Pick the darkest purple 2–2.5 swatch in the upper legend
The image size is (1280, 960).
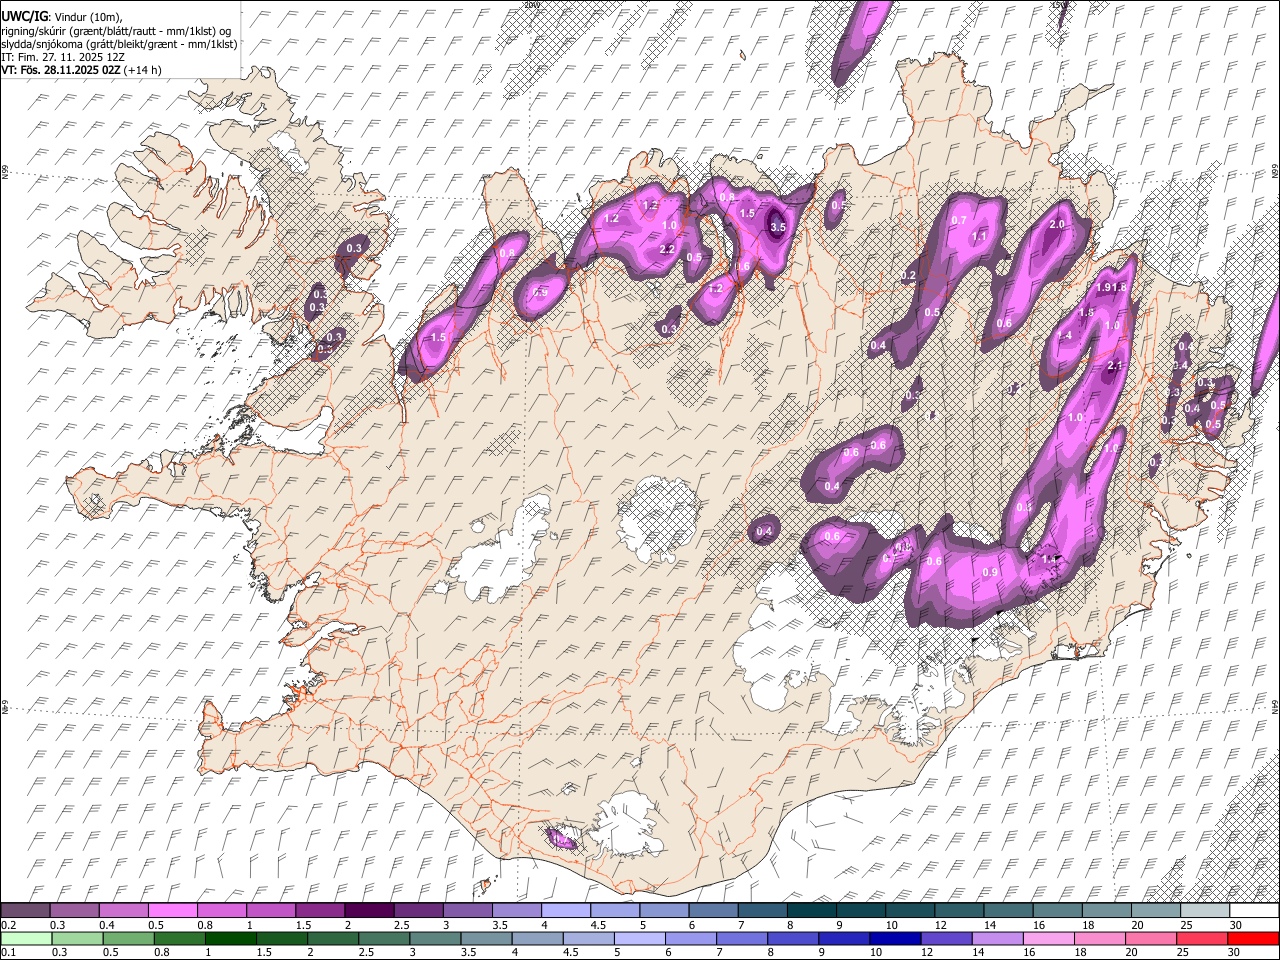[x=369, y=911]
